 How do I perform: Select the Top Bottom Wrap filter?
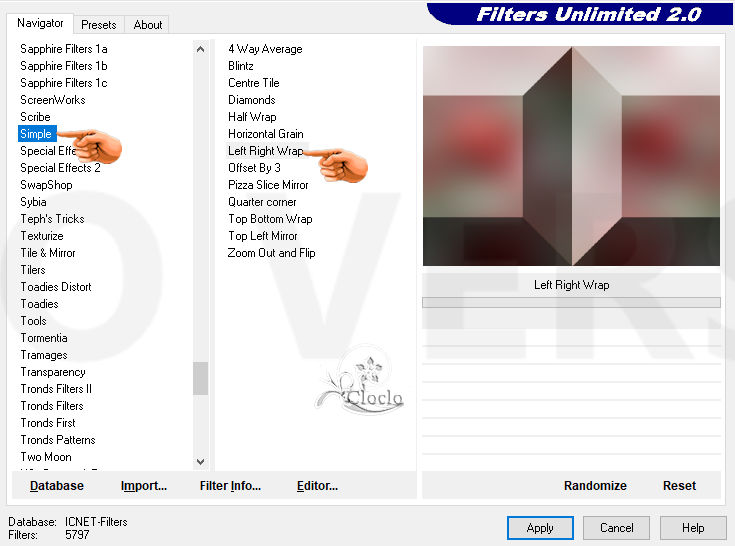pyautogui.click(x=270, y=219)
